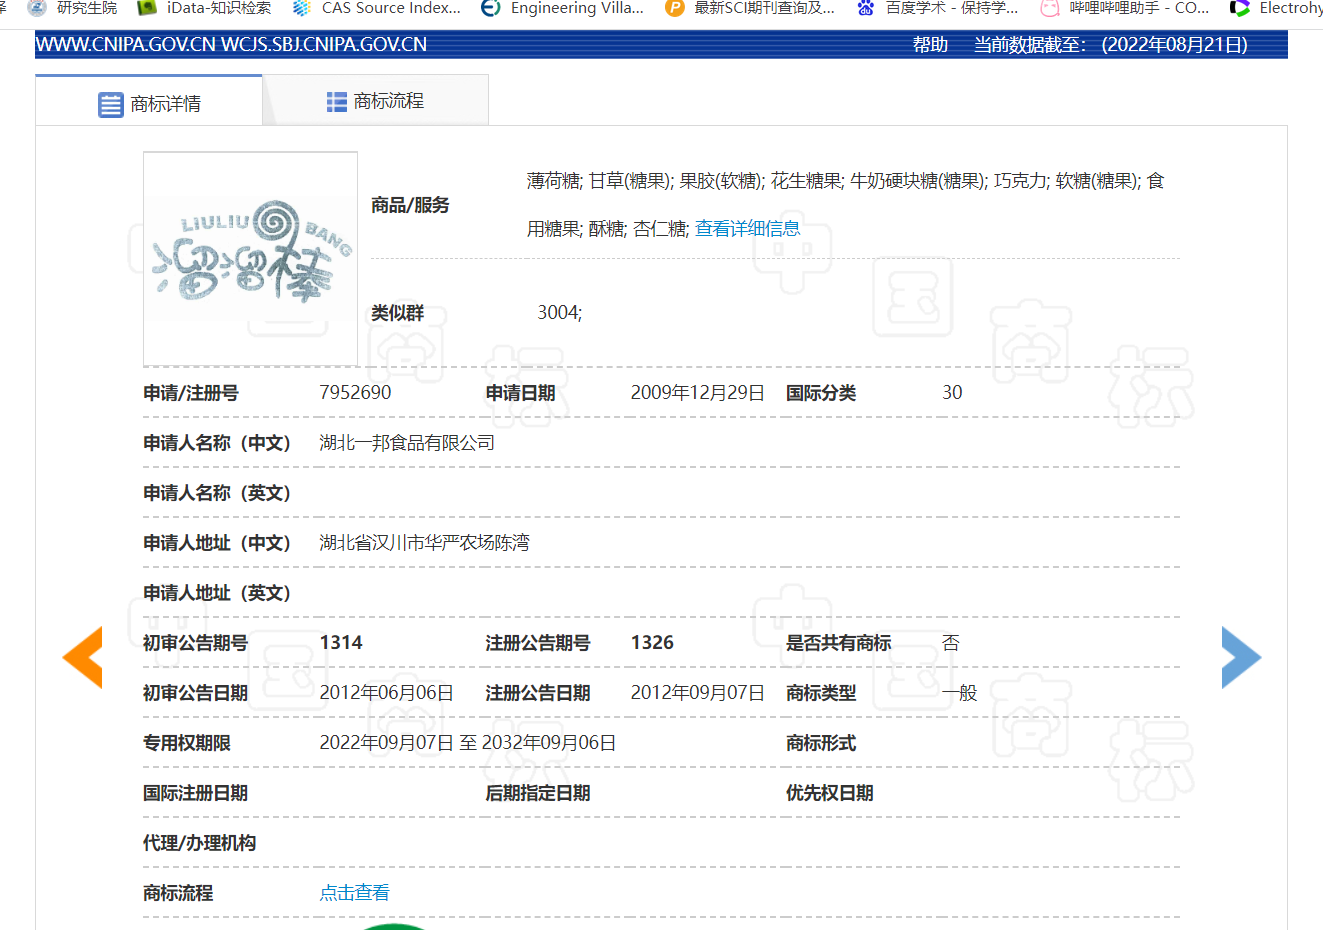Switch to the 商标流程 tab
Viewport: 1323px width, 930px height.
click(x=376, y=100)
